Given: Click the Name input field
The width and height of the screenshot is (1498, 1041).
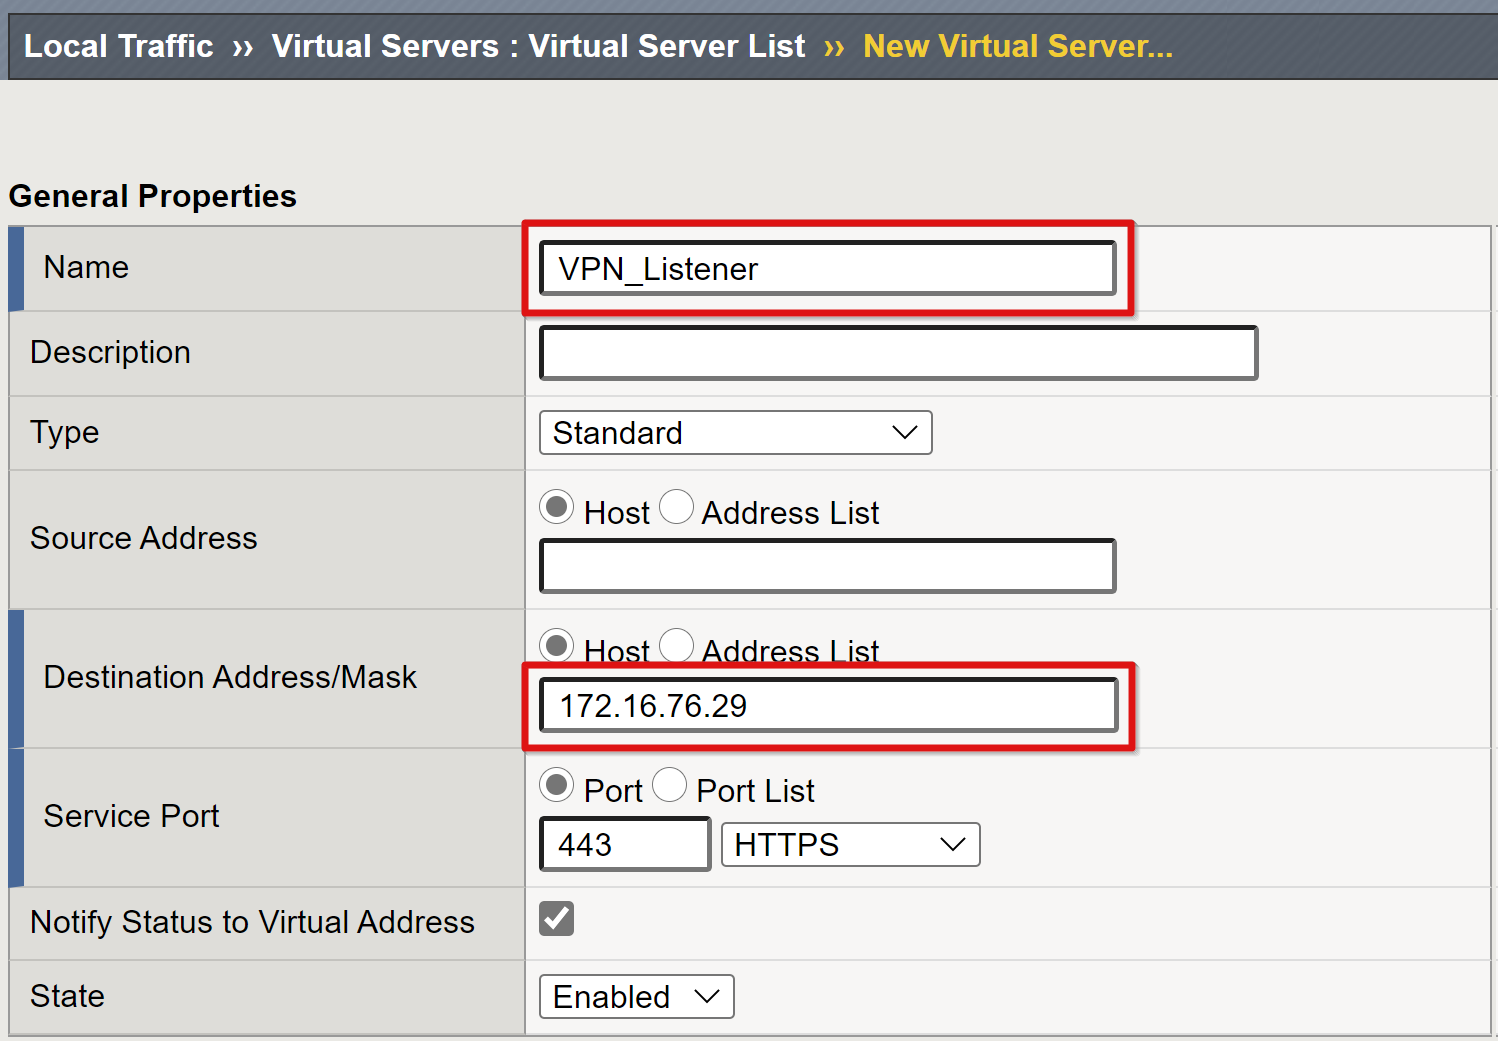Looking at the screenshot, I should click(x=827, y=268).
